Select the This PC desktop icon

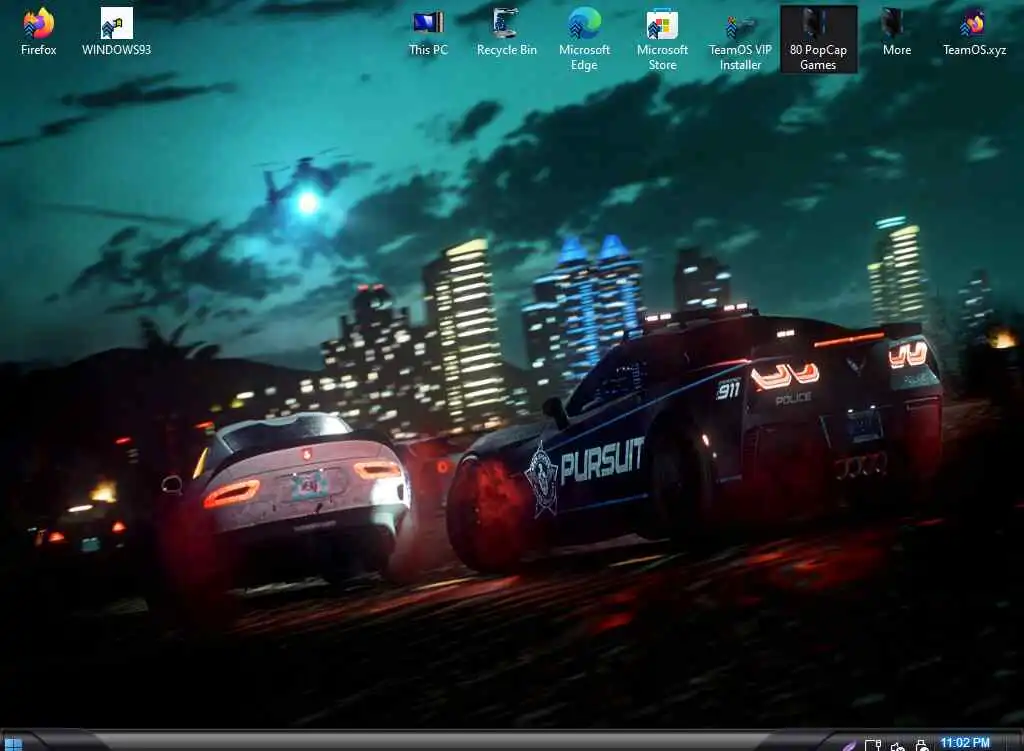click(x=428, y=32)
